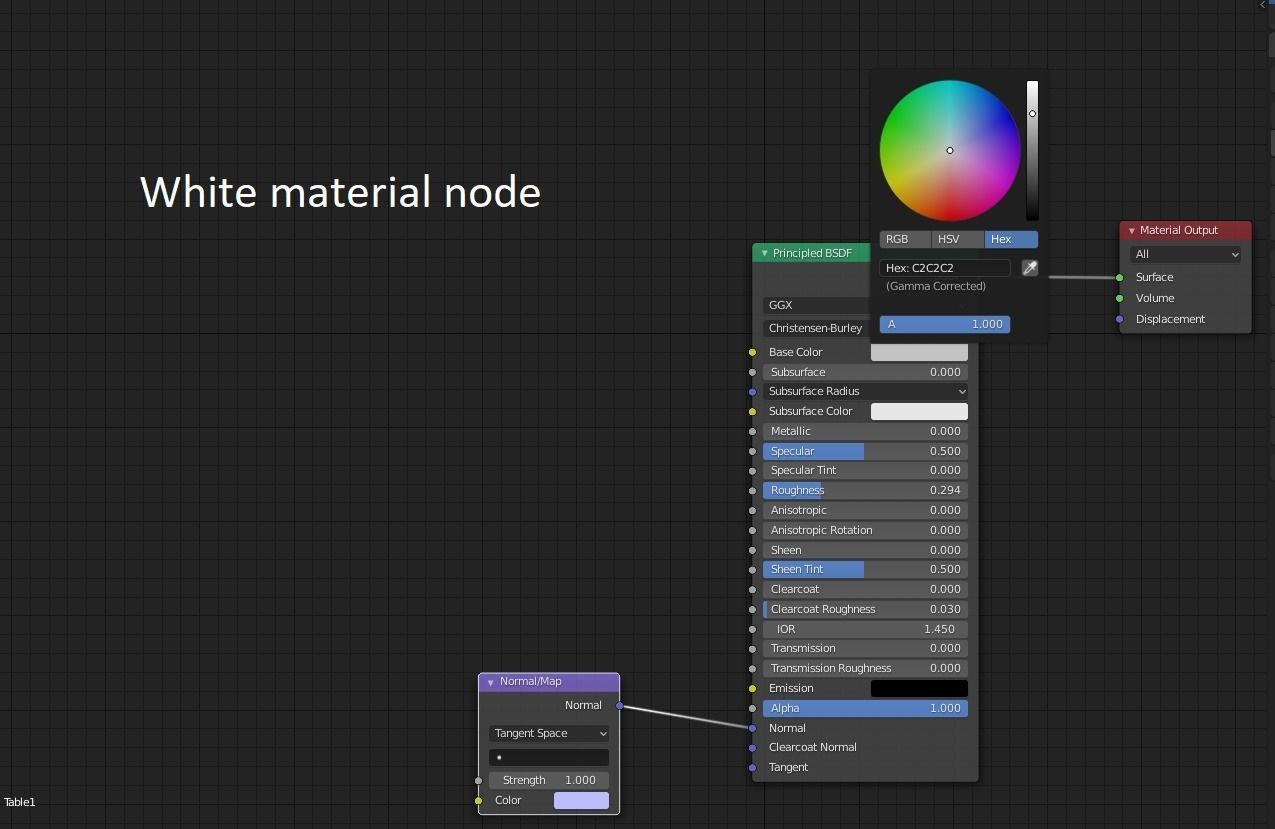Click the Specular input socket
This screenshot has width=1275, height=829.
[x=752, y=451]
